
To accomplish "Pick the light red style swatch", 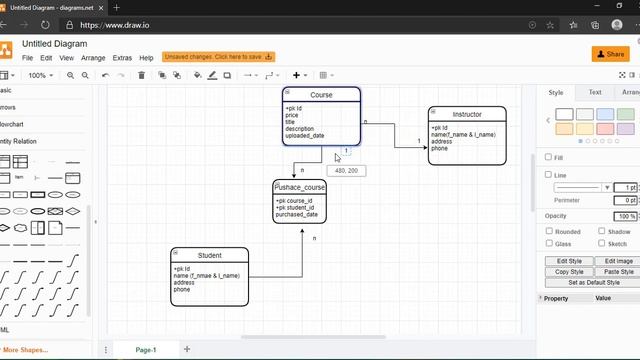I will pyautogui.click(x=605, y=129).
